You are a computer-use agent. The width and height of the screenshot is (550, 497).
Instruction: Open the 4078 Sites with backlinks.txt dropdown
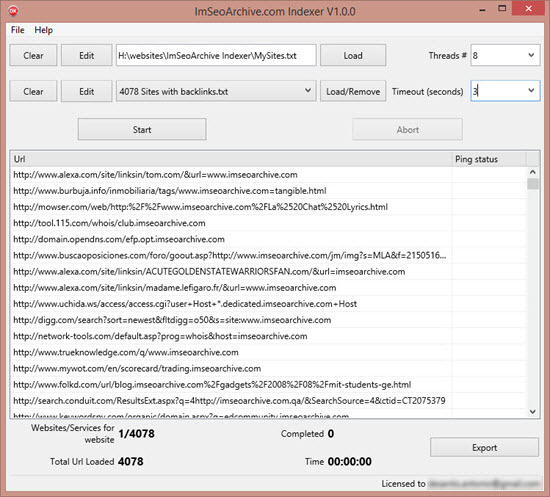tap(216, 92)
